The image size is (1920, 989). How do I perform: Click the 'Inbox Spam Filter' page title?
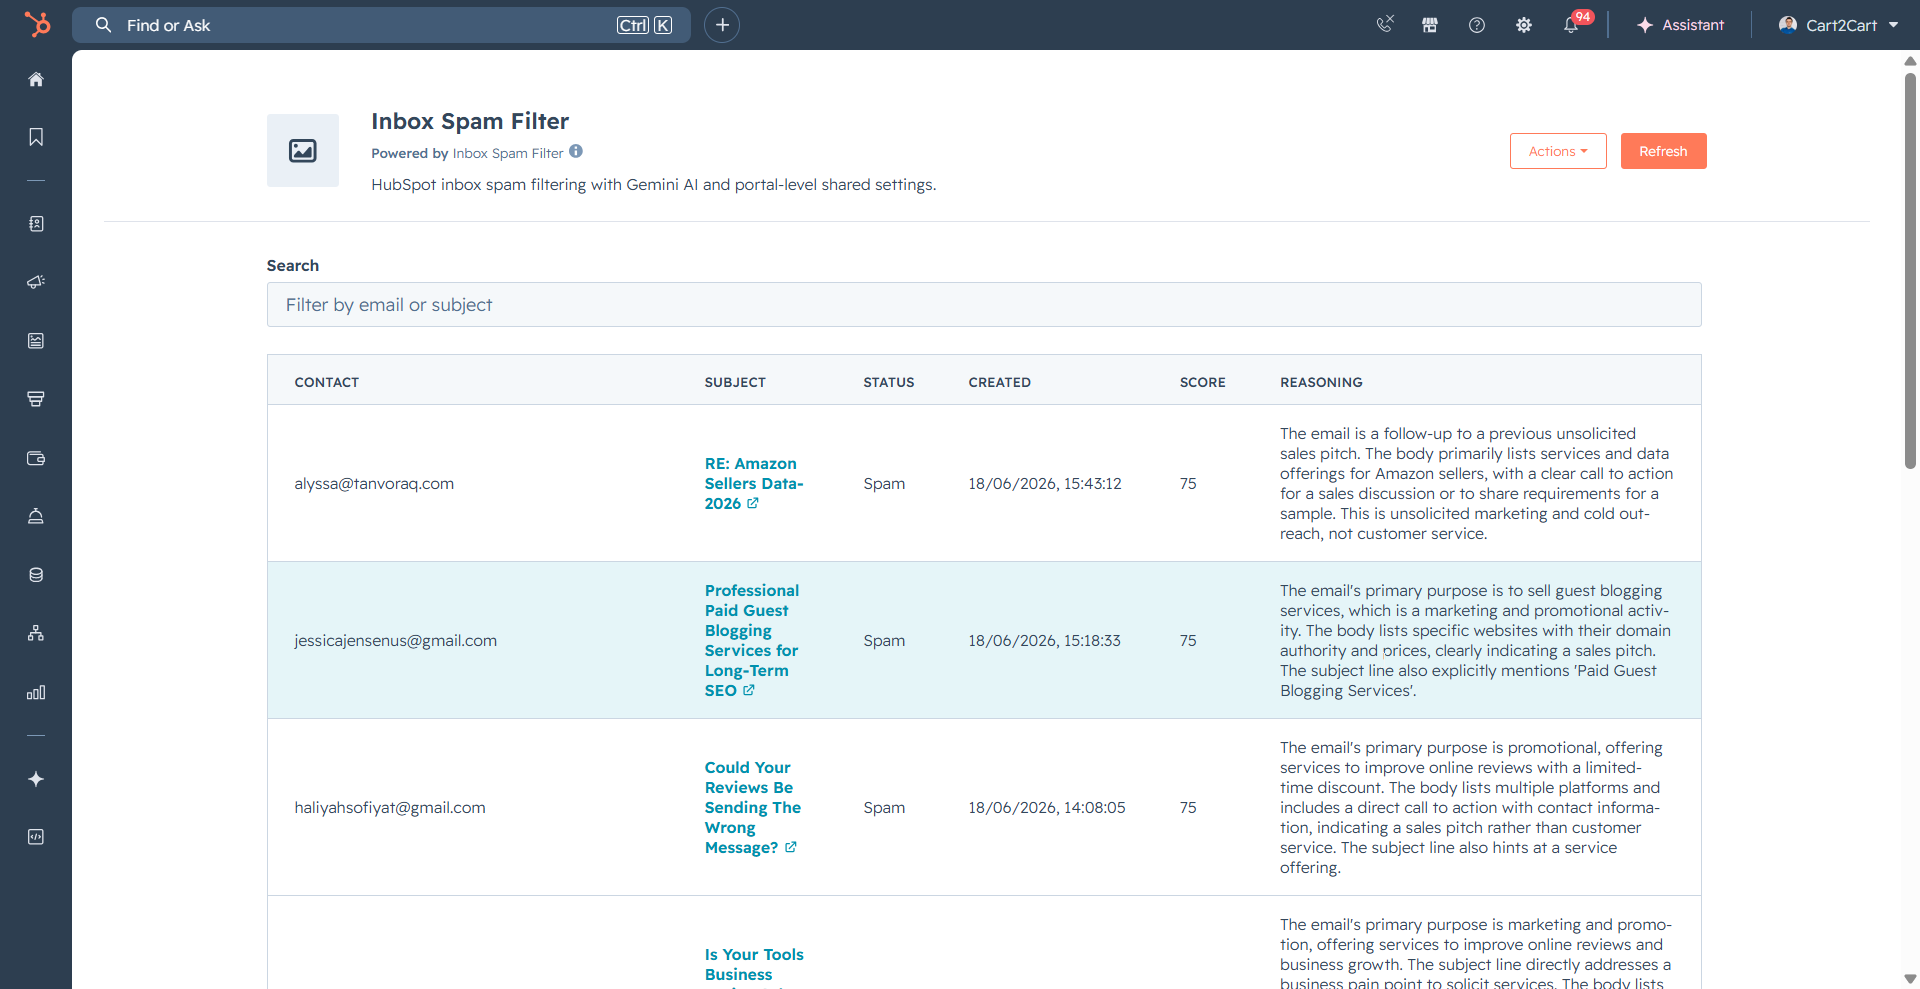470,121
